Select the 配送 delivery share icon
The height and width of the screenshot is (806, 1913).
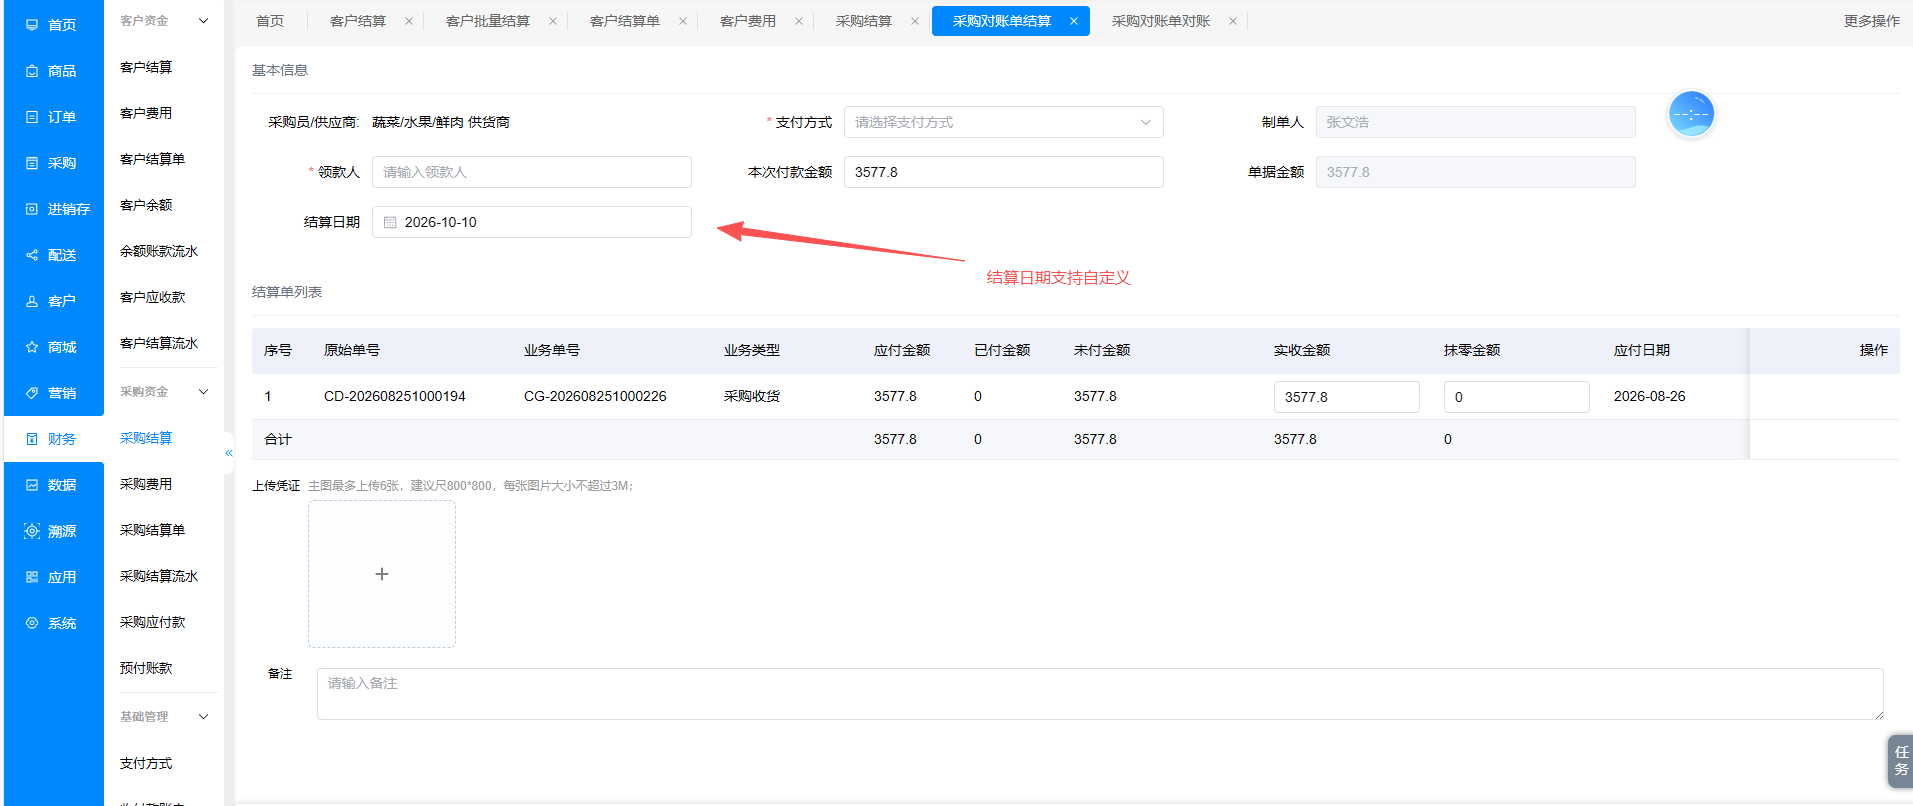(x=32, y=255)
